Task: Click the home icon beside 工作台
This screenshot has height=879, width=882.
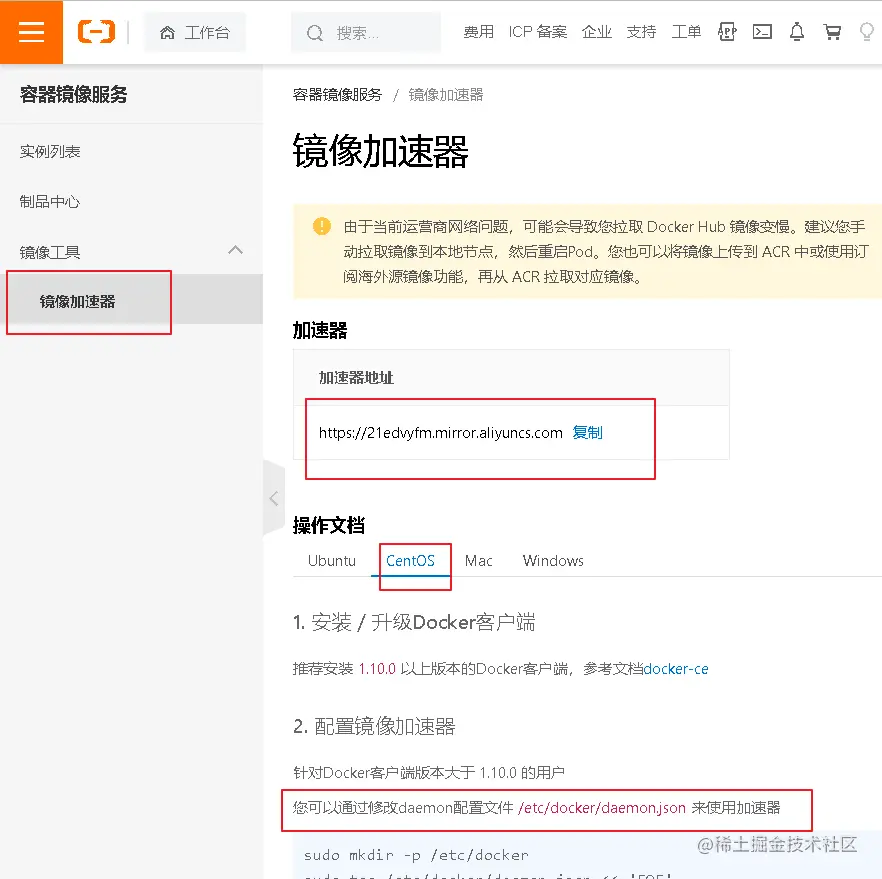Action: point(167,33)
